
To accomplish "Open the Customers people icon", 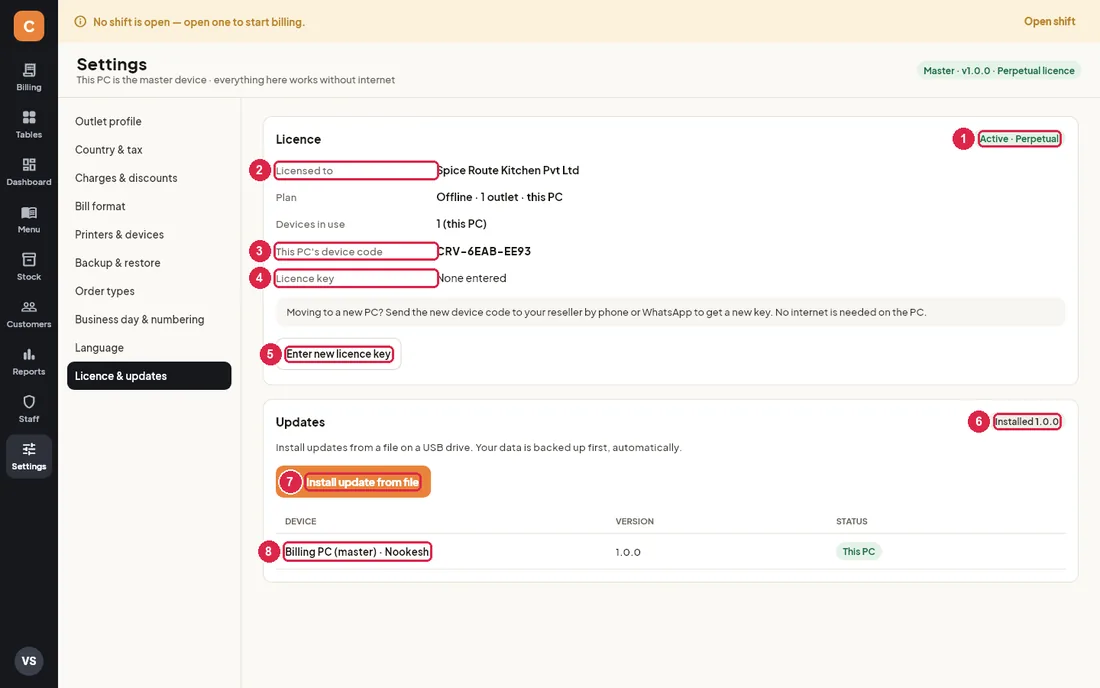I will (29, 306).
